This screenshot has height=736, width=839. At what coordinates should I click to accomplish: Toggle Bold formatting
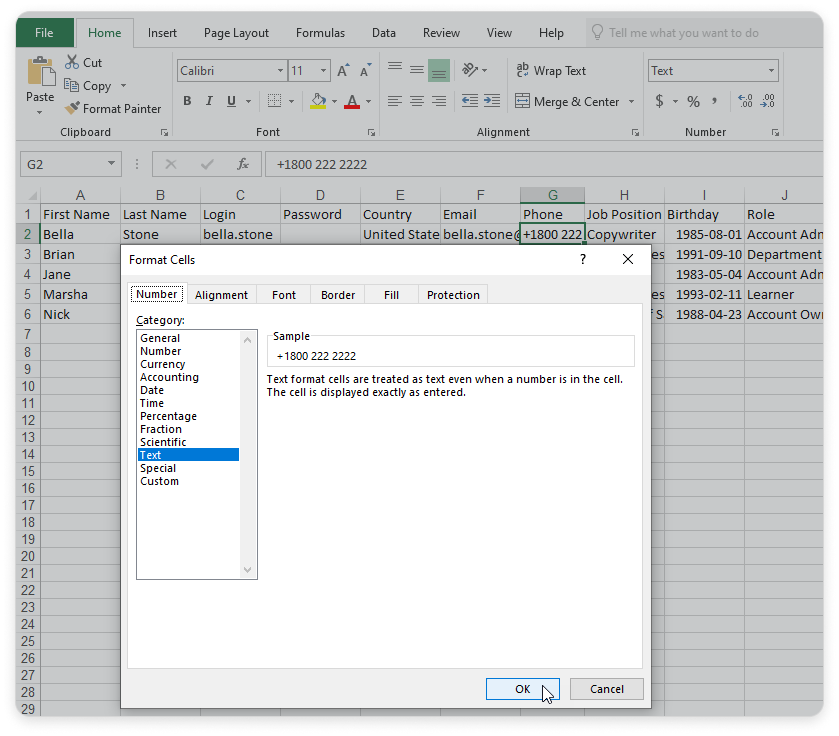[x=187, y=101]
